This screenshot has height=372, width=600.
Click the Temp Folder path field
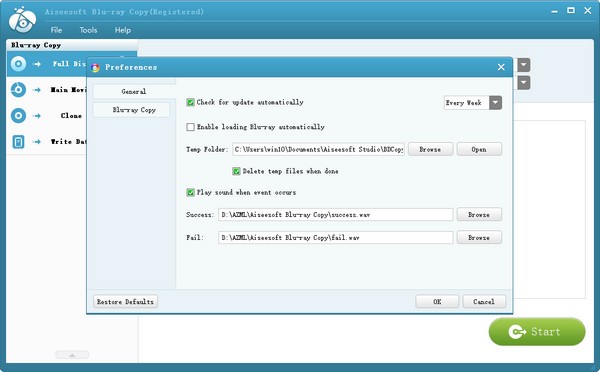tap(318, 149)
